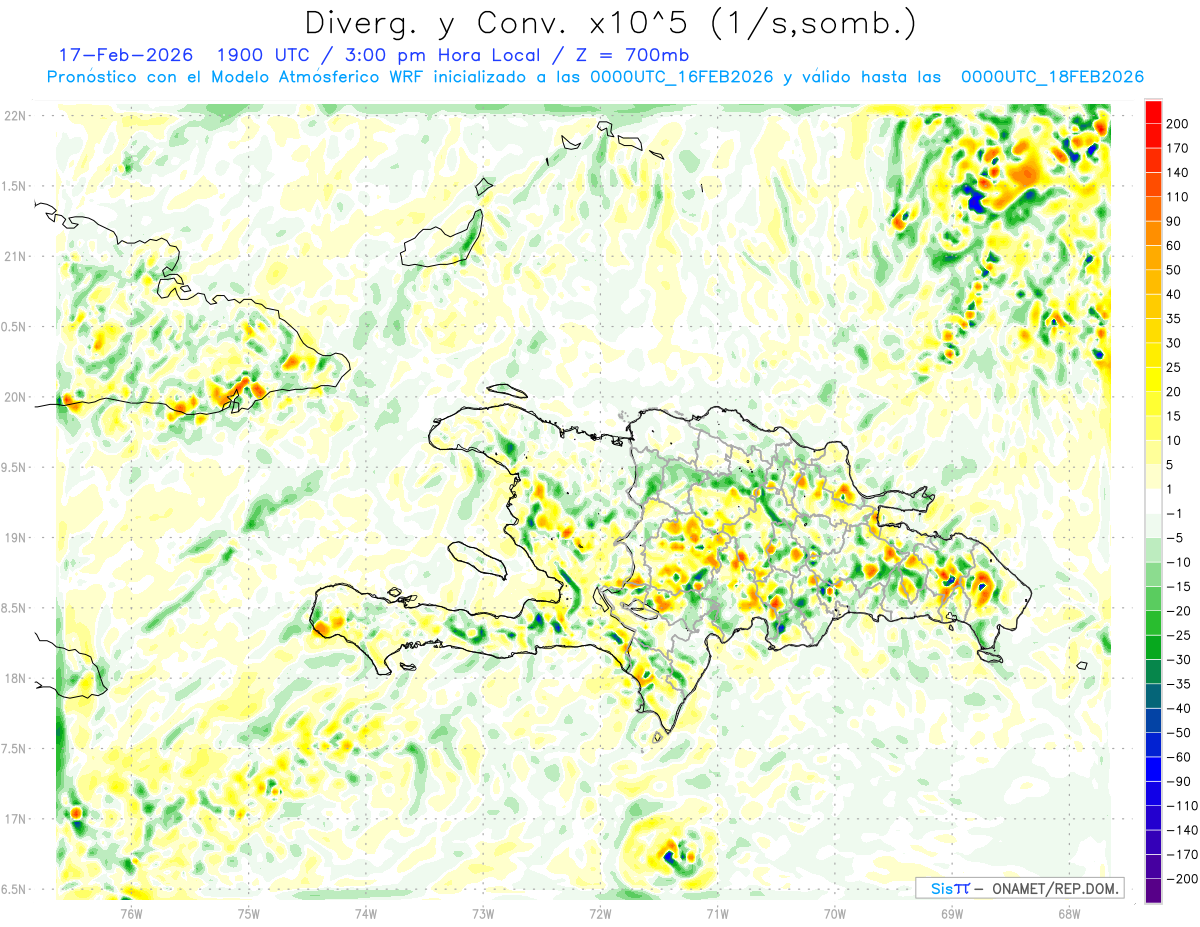Click the '0.5N' latitude axis label
This screenshot has width=1200, height=927.
click(x=15, y=327)
